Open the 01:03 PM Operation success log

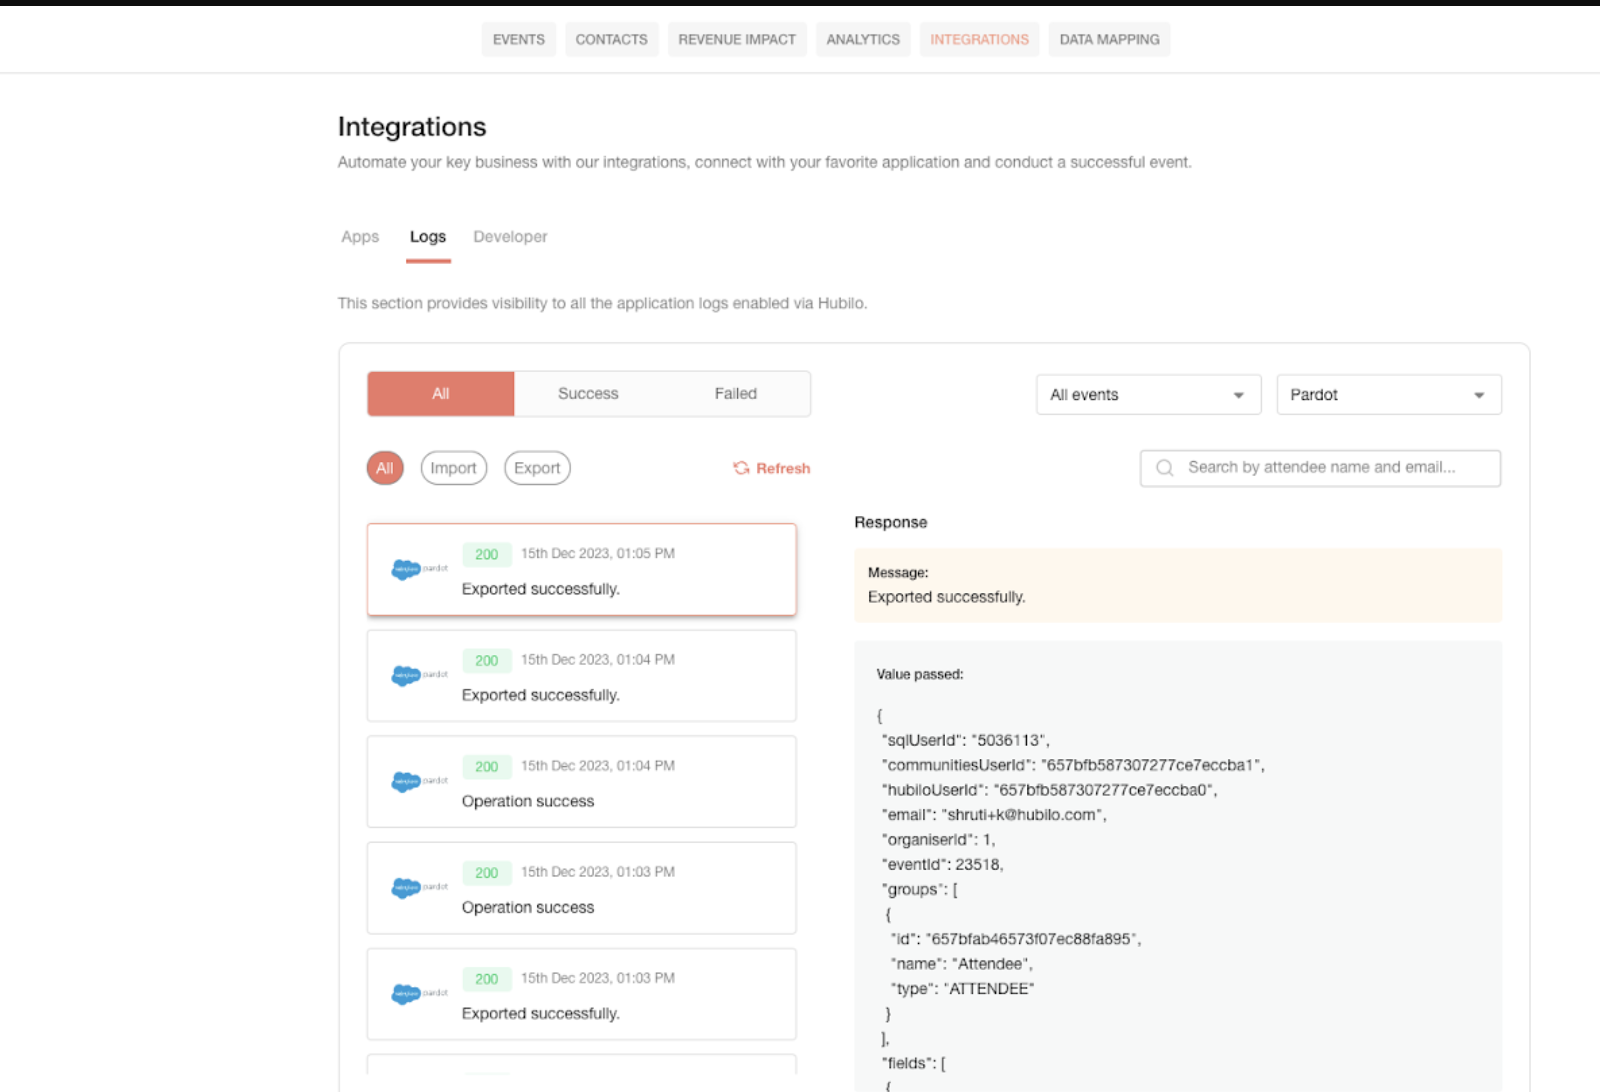click(581, 888)
